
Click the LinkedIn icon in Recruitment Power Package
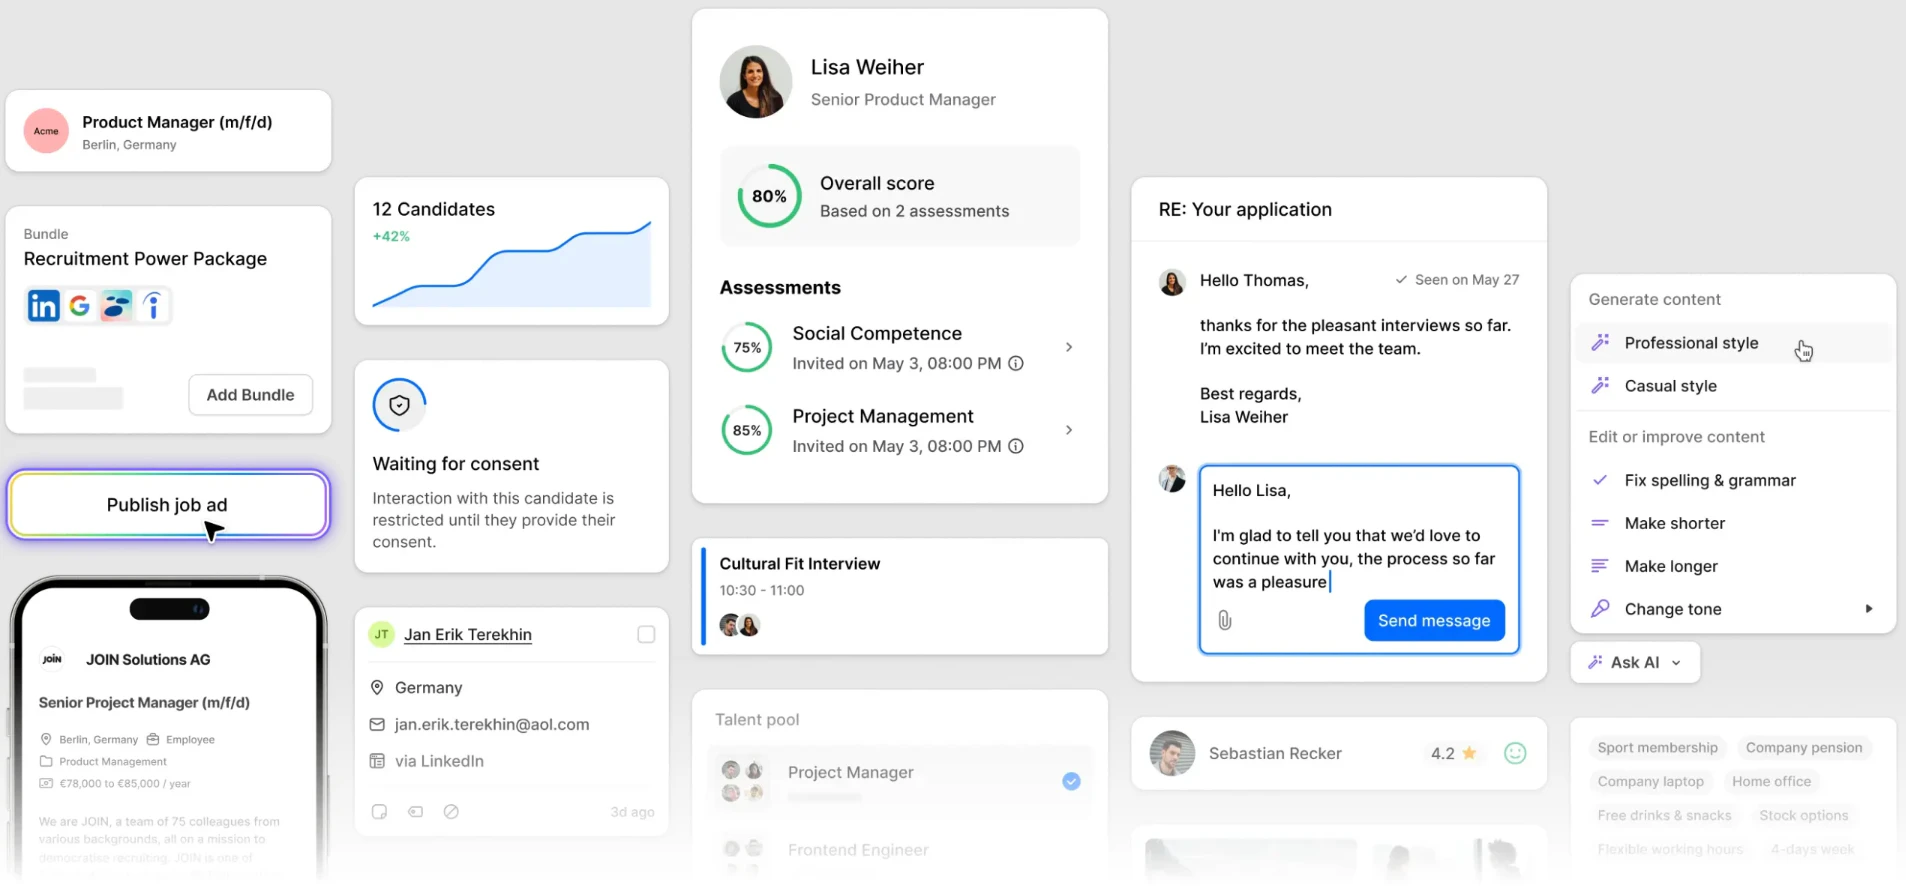(x=43, y=306)
